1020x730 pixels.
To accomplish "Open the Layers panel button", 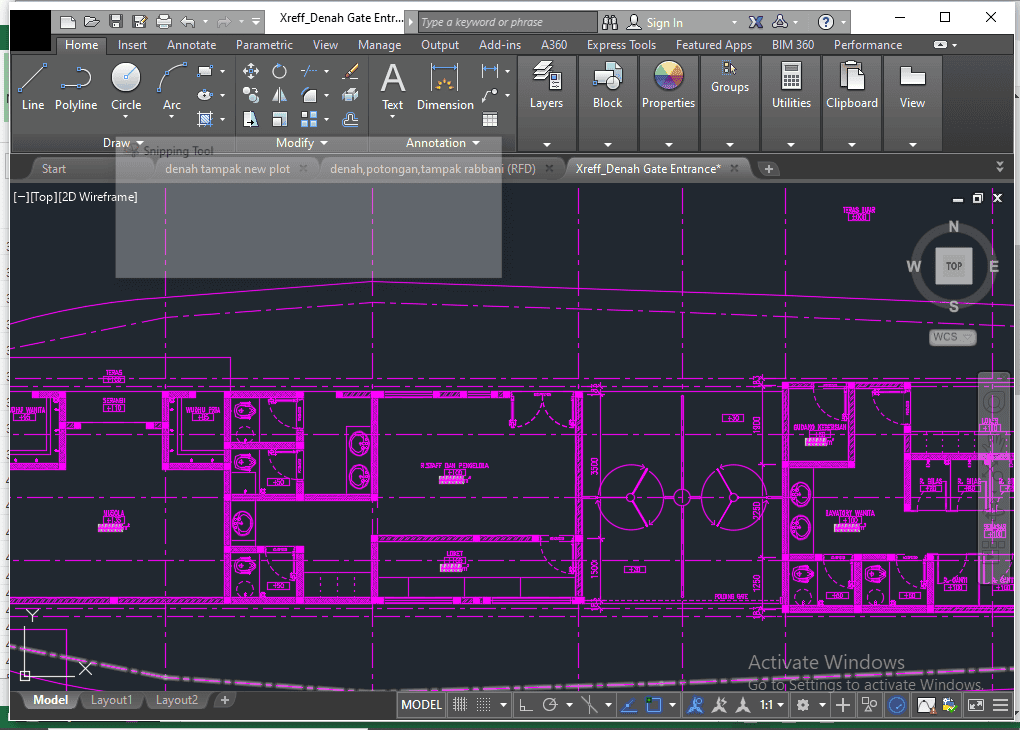I will pos(546,86).
